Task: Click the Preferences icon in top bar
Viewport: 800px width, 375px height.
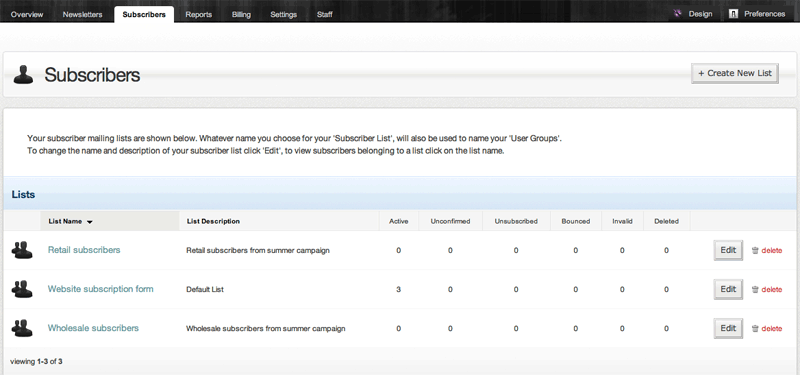Action: [x=733, y=14]
